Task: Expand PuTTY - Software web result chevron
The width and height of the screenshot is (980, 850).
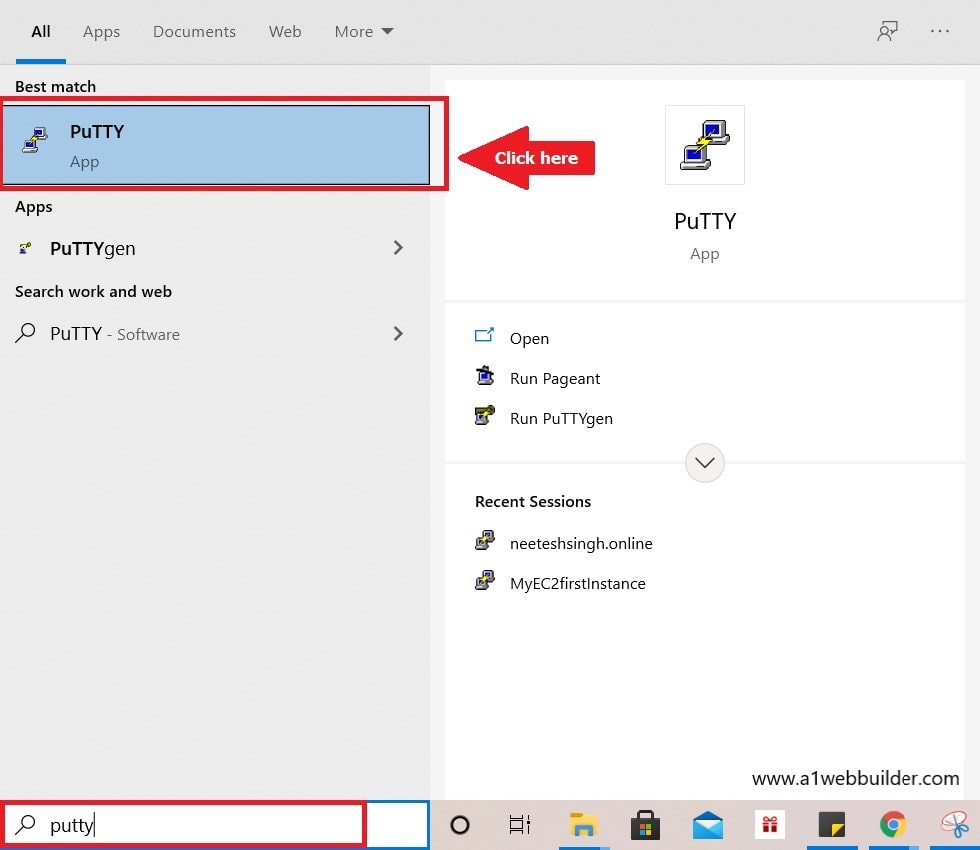Action: tap(398, 333)
